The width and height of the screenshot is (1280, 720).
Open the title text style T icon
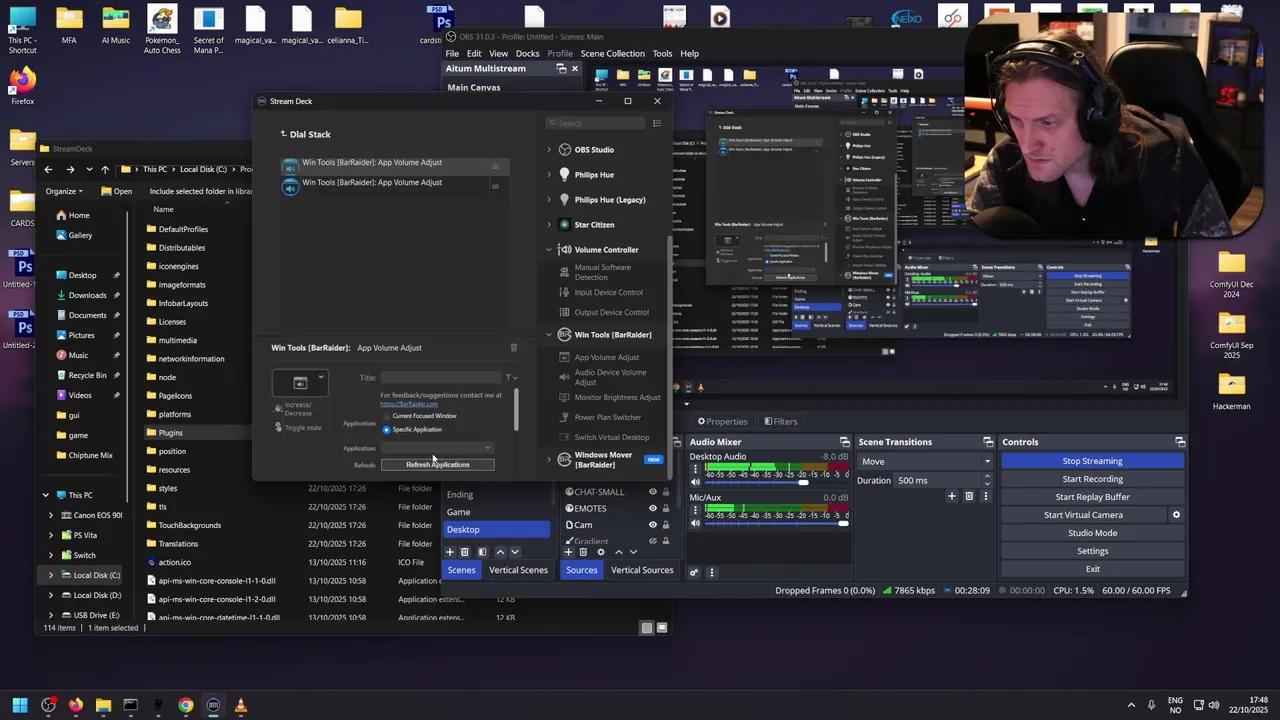pos(509,377)
